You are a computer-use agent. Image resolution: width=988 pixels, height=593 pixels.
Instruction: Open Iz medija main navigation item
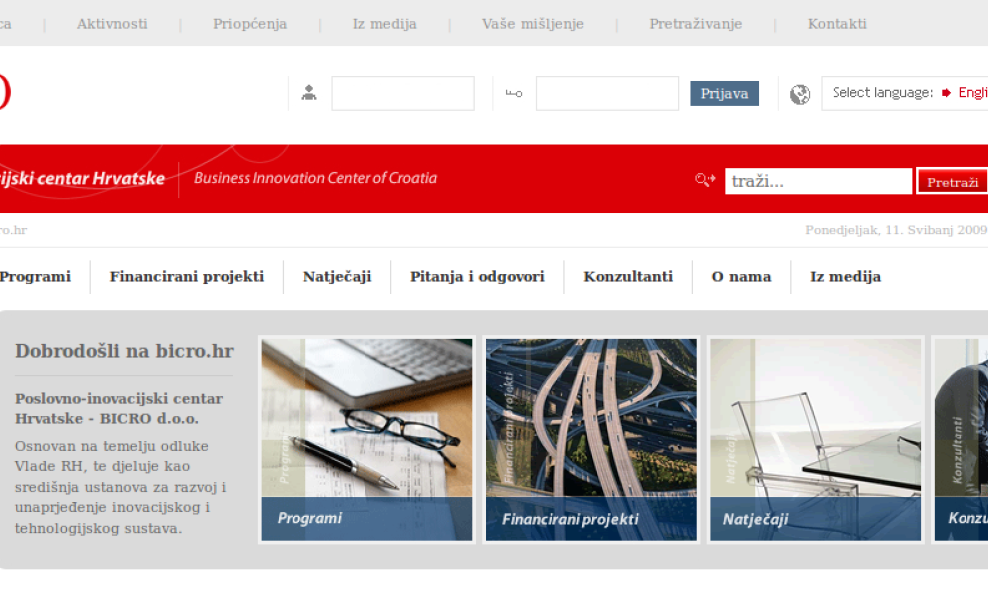click(846, 277)
